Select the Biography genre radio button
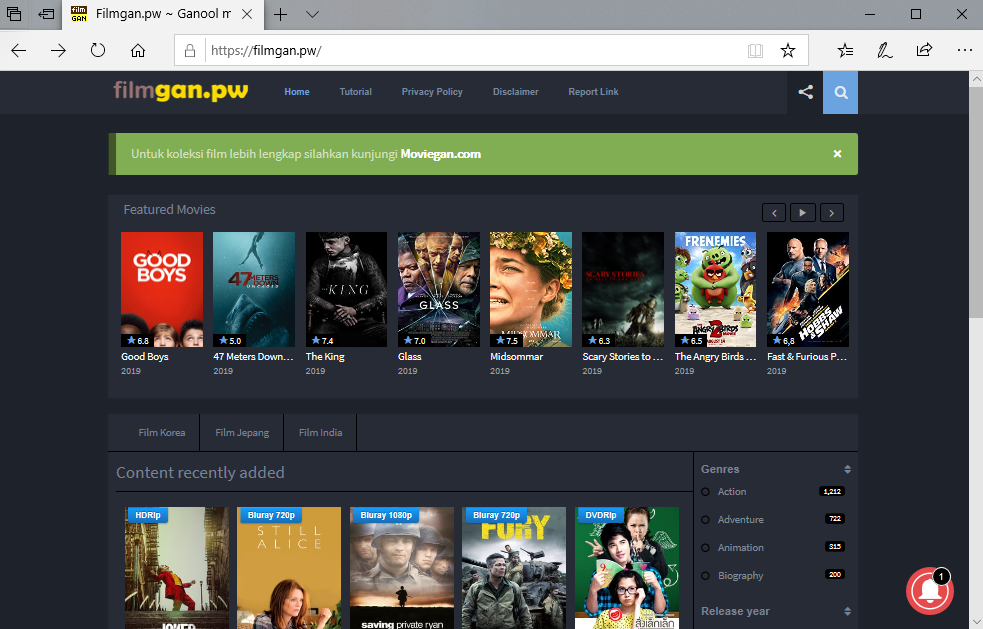Screen dimensions: 983x629 tap(705, 576)
